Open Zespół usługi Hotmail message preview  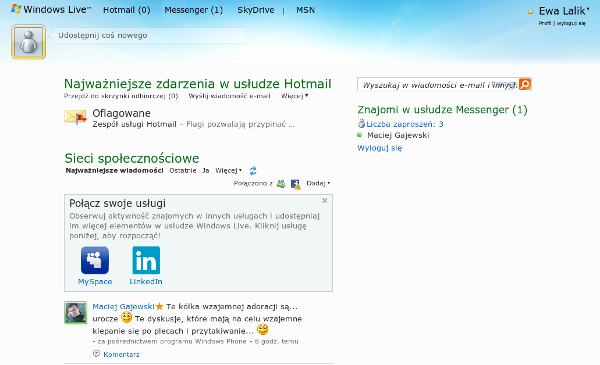[x=193, y=124]
